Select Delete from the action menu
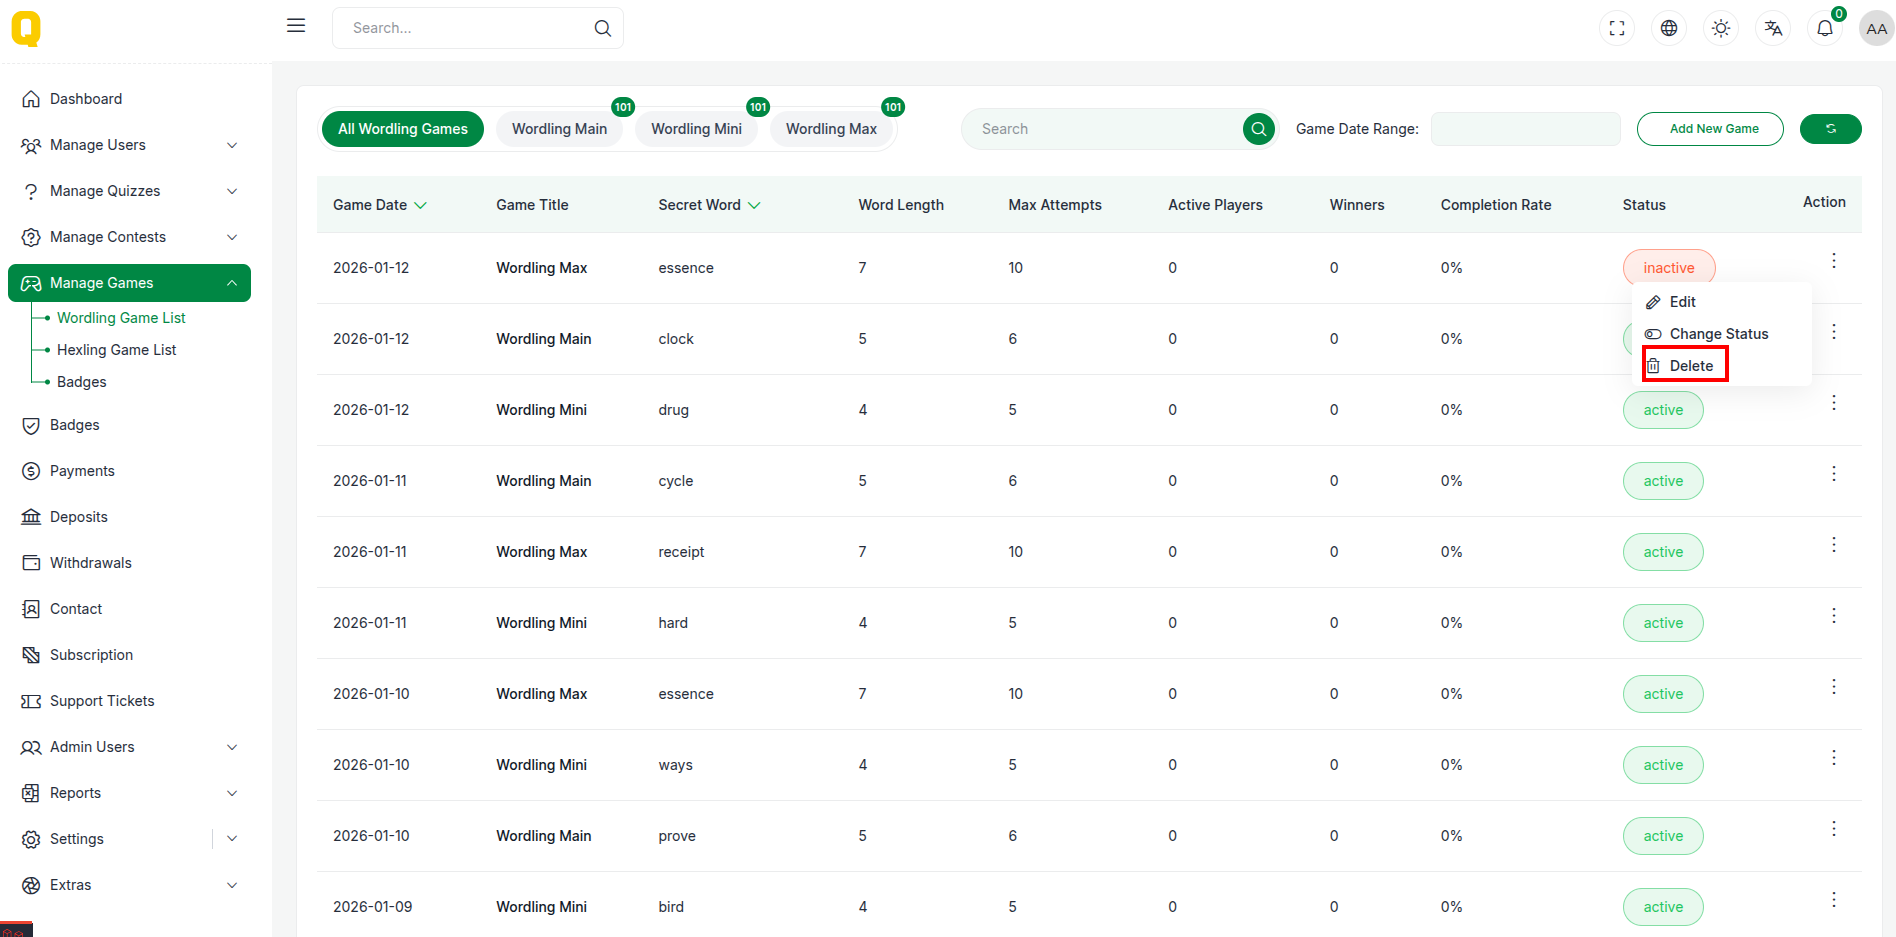This screenshot has height=937, width=1896. click(1690, 366)
